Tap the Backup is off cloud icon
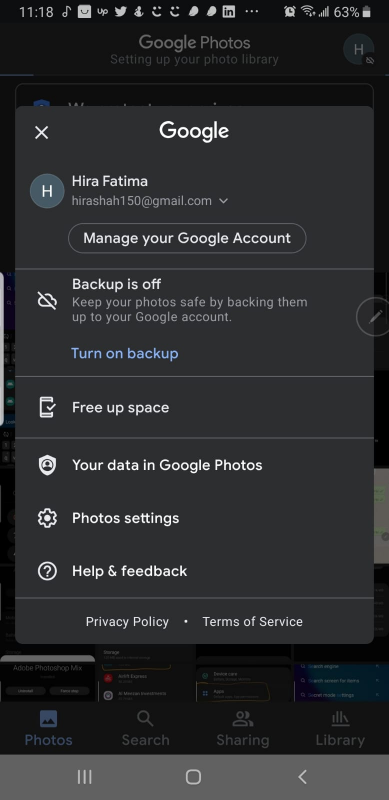Viewport: 389px width, 800px height. click(47, 300)
